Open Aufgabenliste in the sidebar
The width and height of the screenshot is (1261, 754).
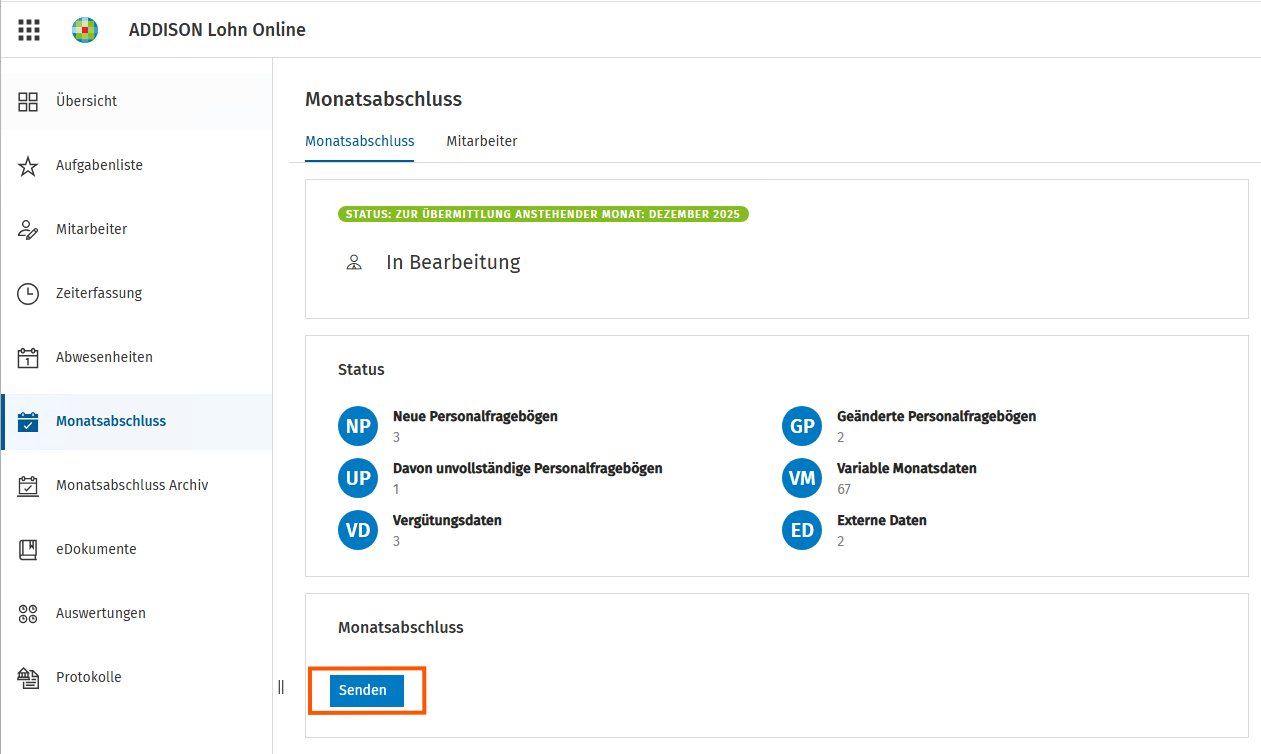136,165
